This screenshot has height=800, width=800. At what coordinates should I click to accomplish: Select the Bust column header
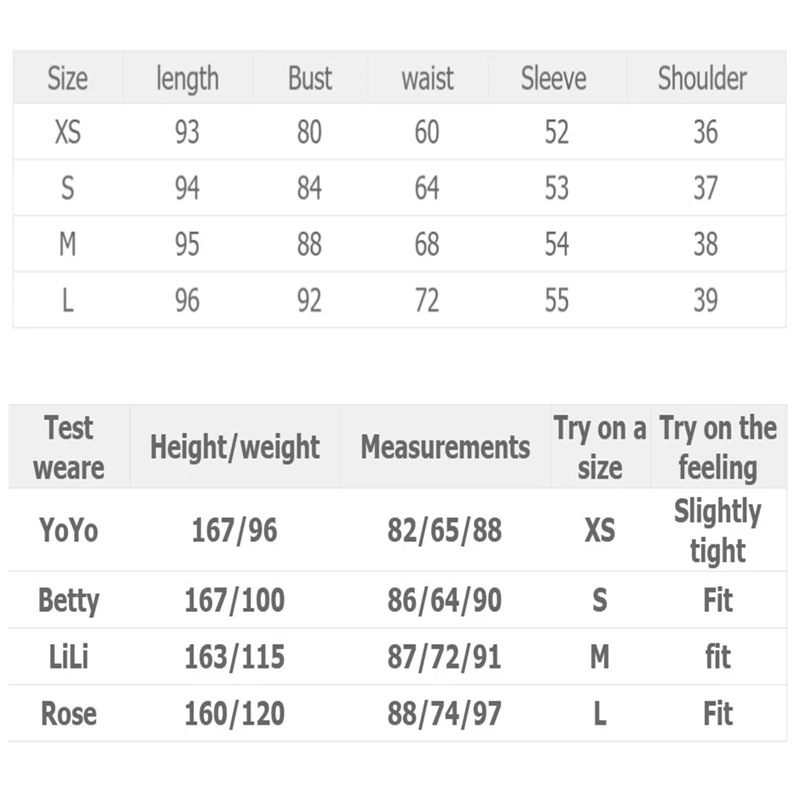310,78
